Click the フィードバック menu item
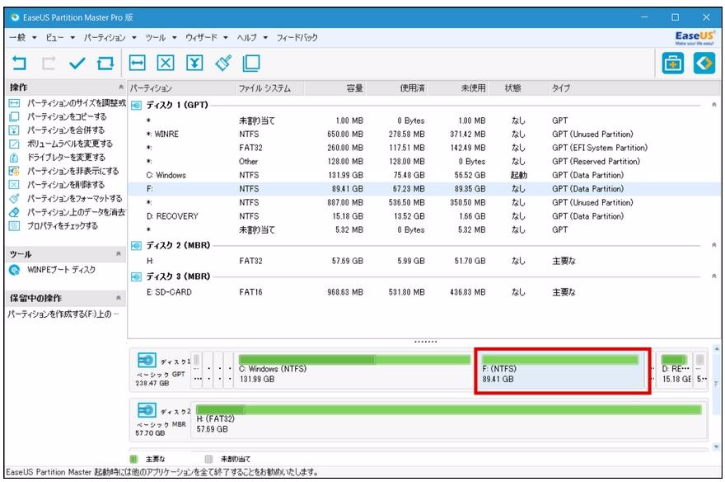Screen dimensions: 725x482 click(297, 37)
